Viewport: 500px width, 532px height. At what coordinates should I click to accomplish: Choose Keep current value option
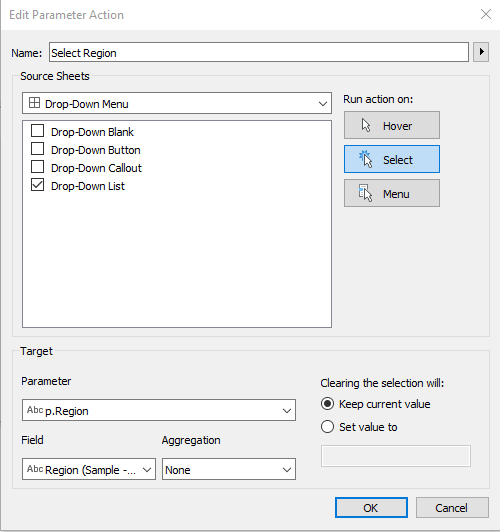(x=327, y=404)
